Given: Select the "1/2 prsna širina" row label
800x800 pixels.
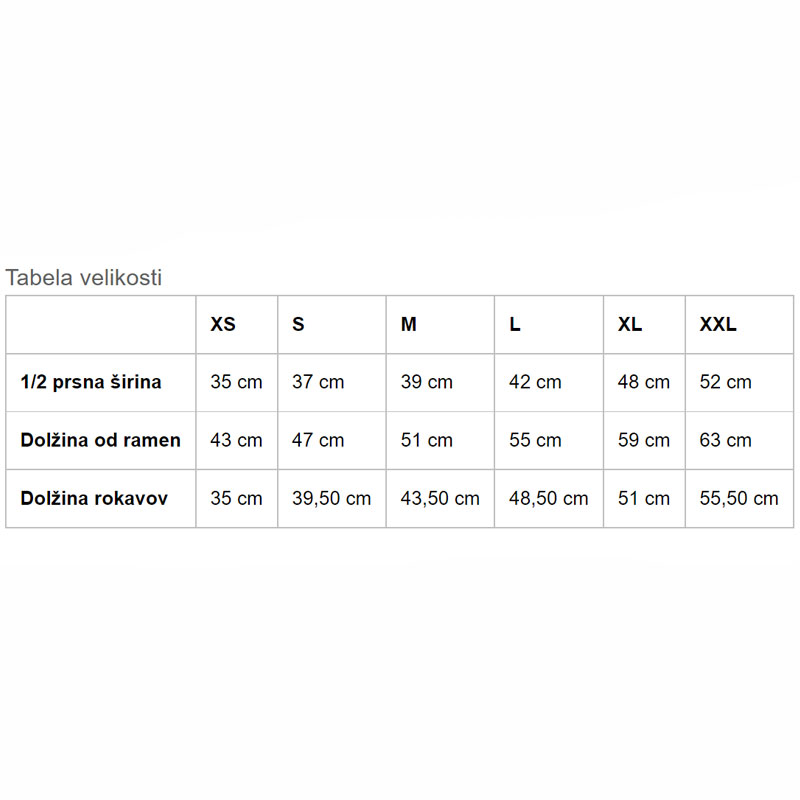Looking at the screenshot, I should 91,382.
